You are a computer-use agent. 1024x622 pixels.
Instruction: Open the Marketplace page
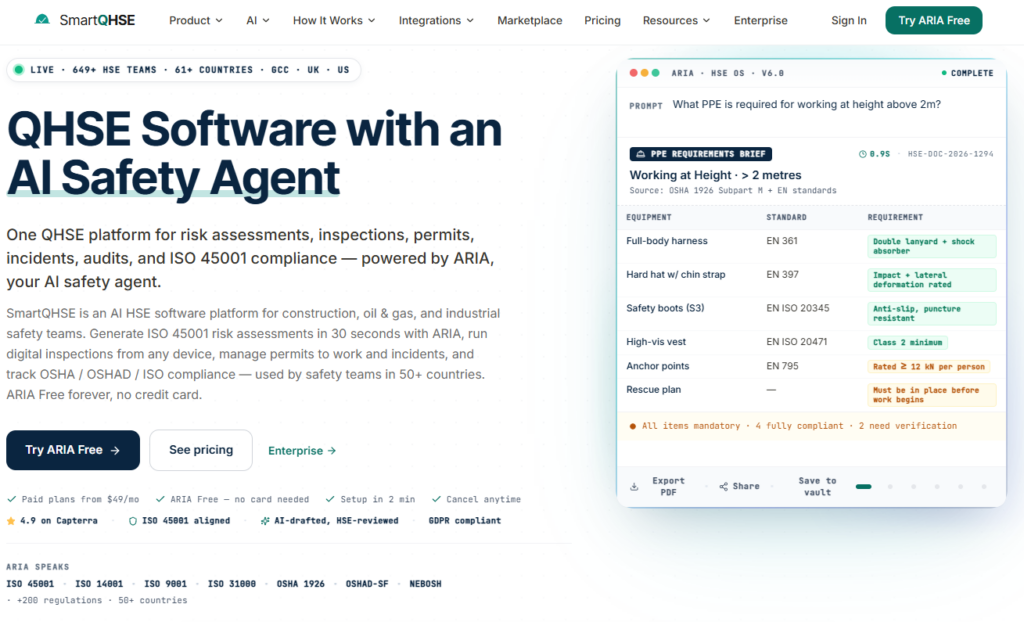[x=530, y=20]
